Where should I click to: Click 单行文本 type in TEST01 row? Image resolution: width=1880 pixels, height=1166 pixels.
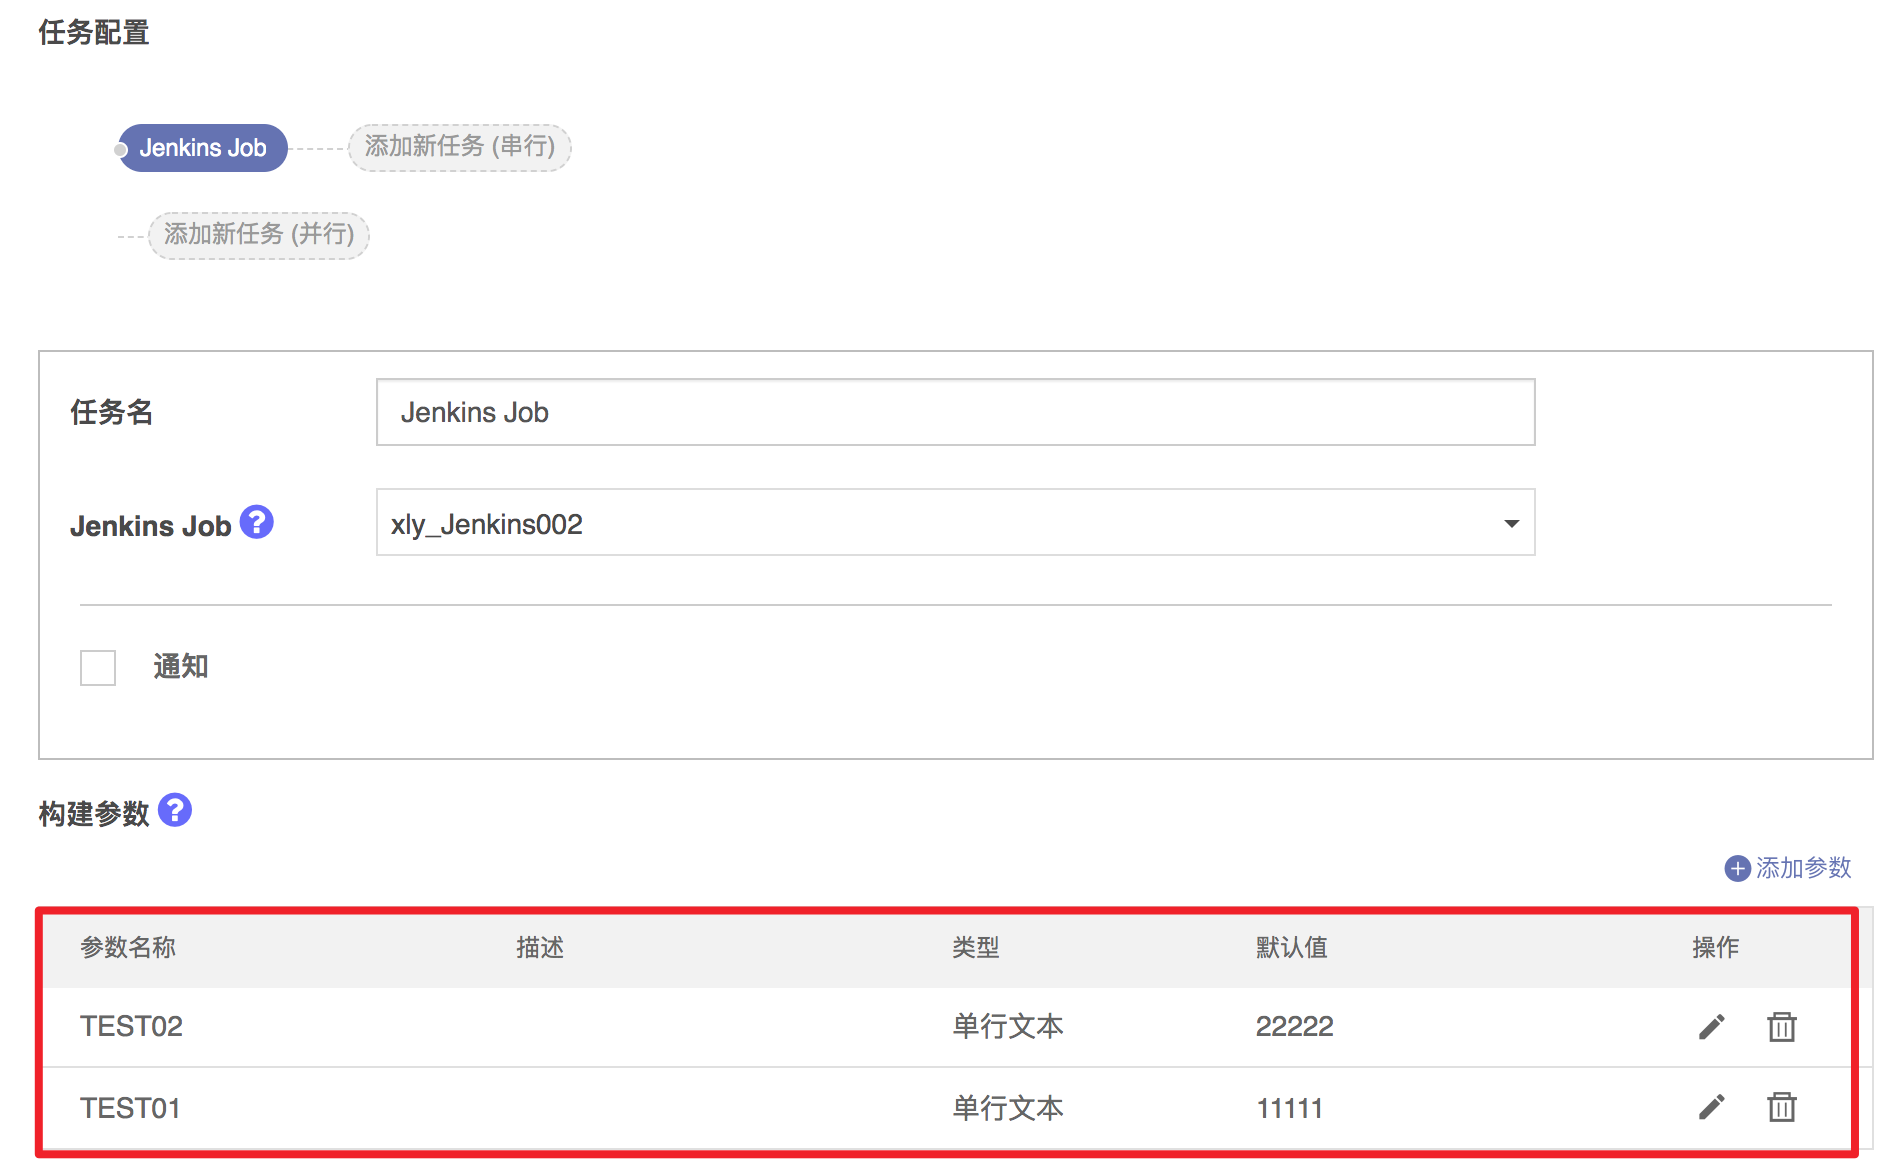pyautogui.click(x=1008, y=1108)
